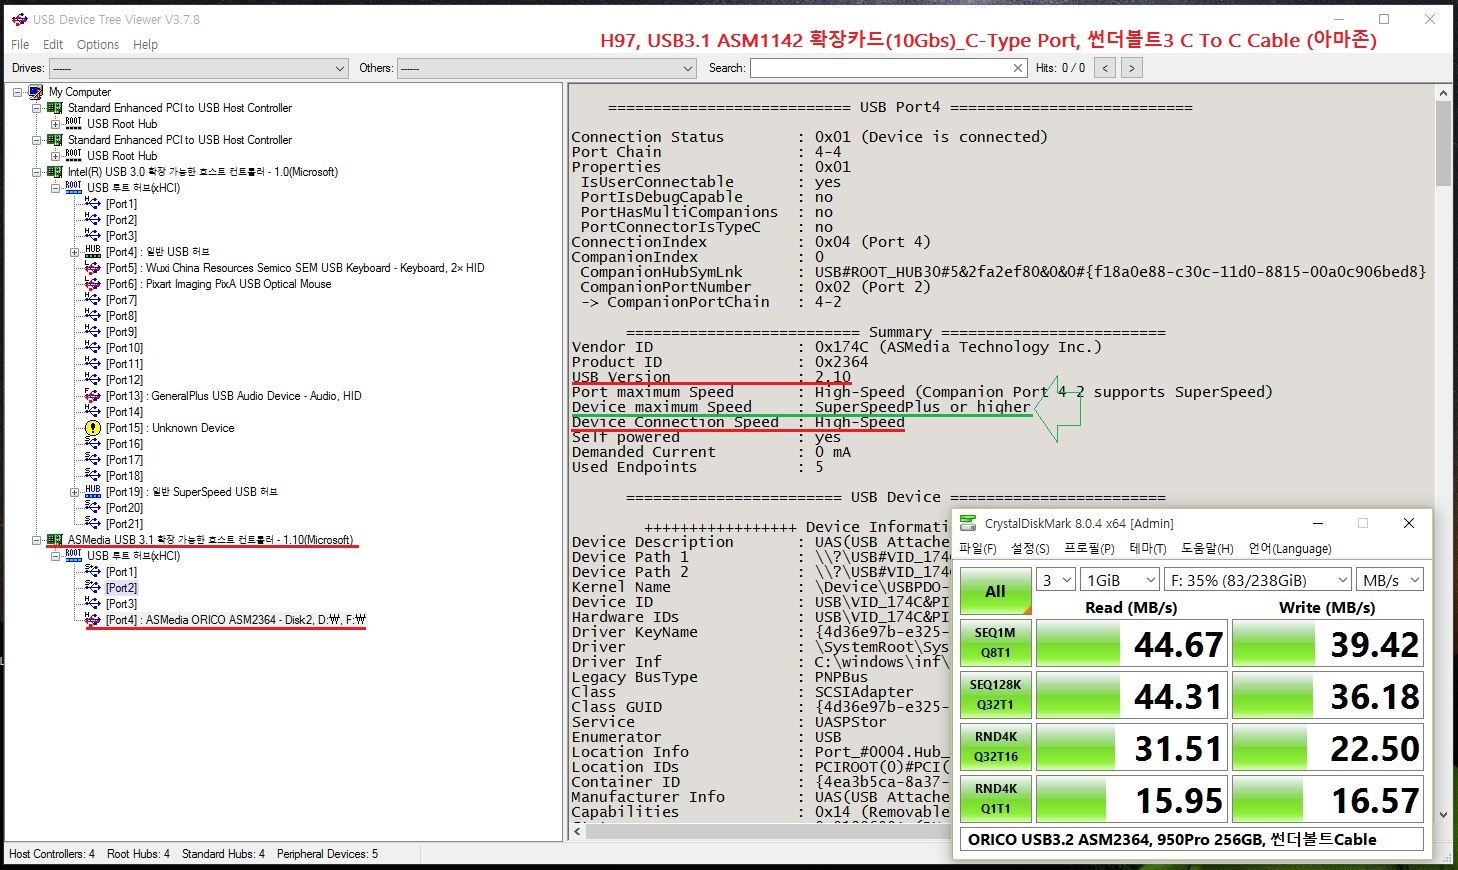
Task: Open CrystalDiskMark 설정(S) menu
Action: click(x=1030, y=549)
